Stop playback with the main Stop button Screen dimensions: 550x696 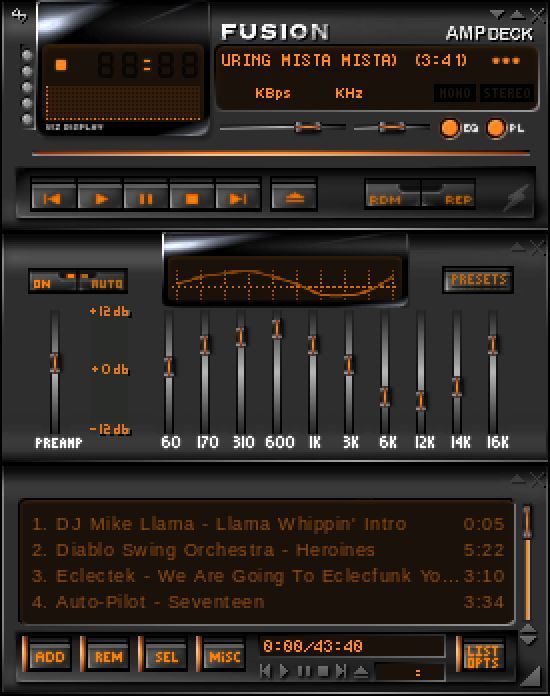pos(192,198)
